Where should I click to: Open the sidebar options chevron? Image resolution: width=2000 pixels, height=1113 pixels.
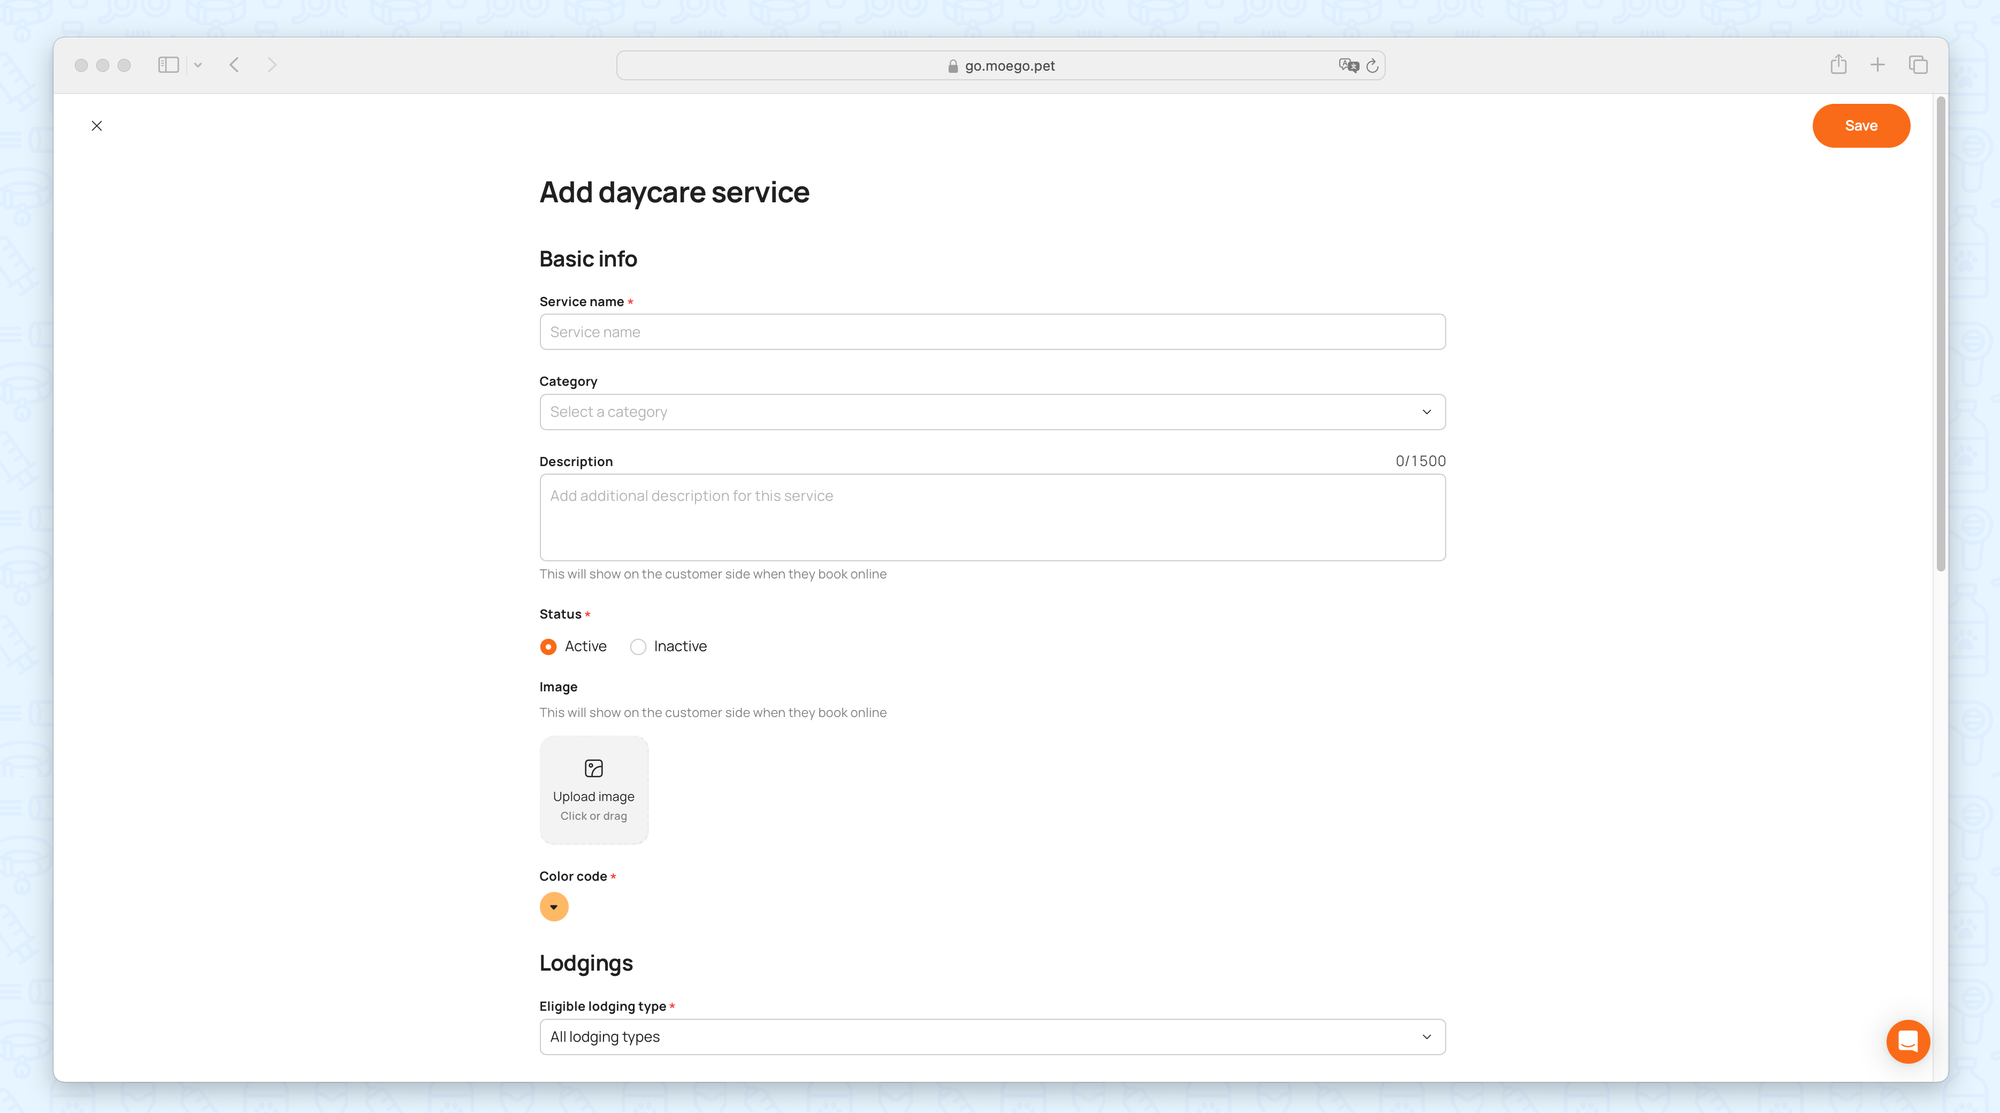(198, 65)
